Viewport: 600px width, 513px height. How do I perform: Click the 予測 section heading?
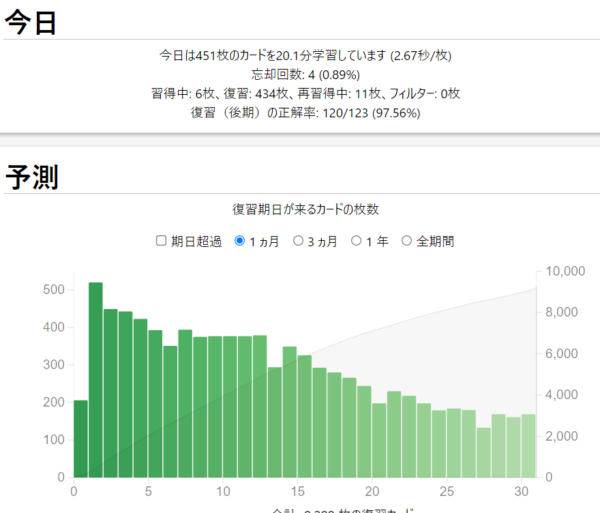click(31, 177)
